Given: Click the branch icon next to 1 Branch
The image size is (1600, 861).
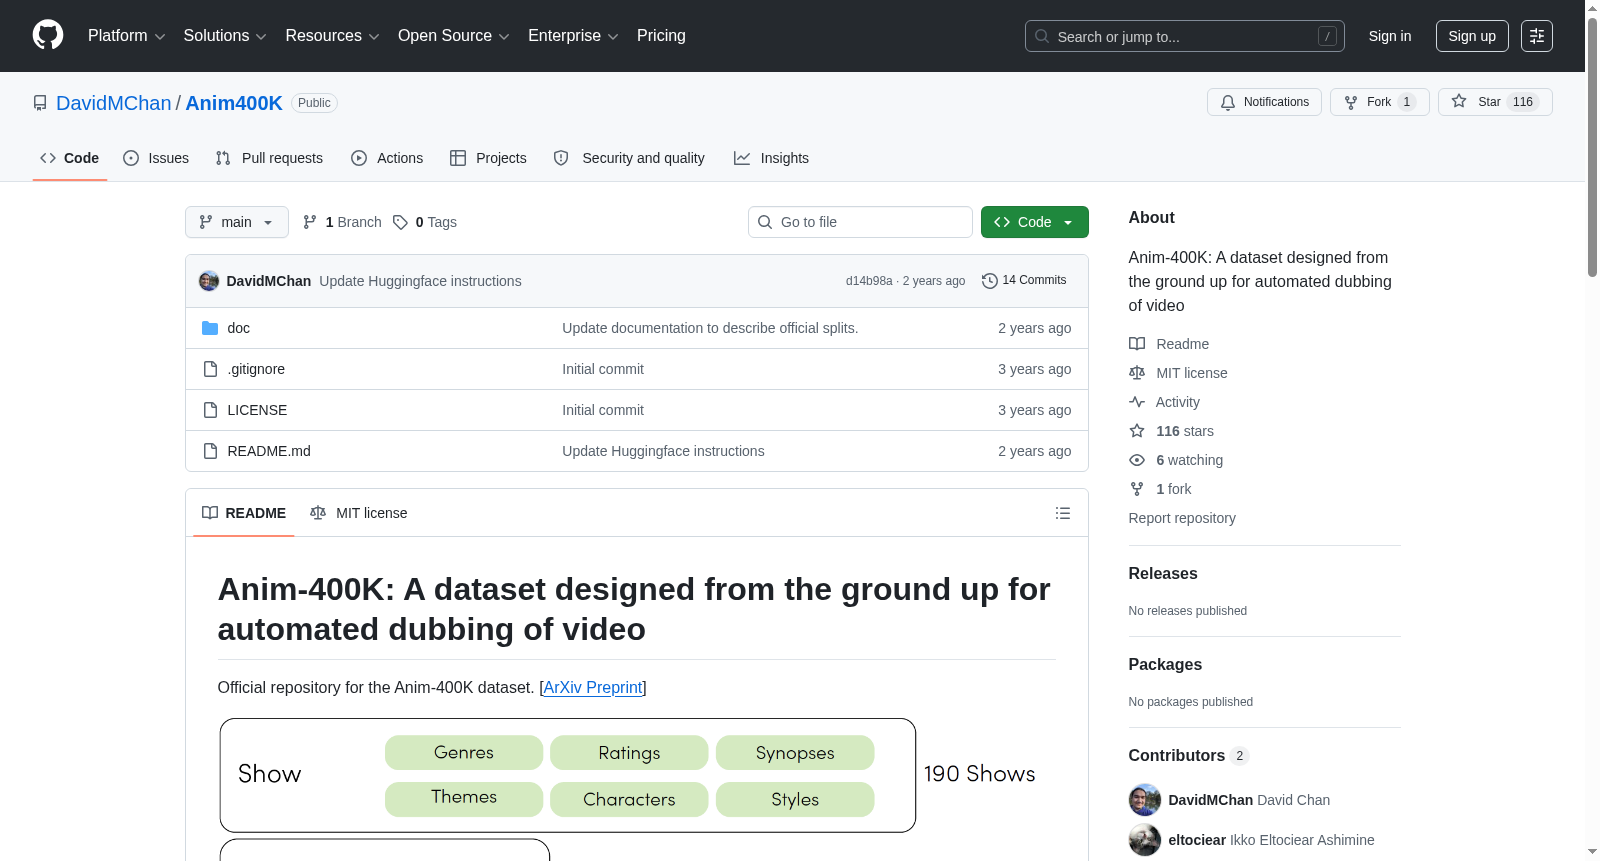Looking at the screenshot, I should pos(310,222).
